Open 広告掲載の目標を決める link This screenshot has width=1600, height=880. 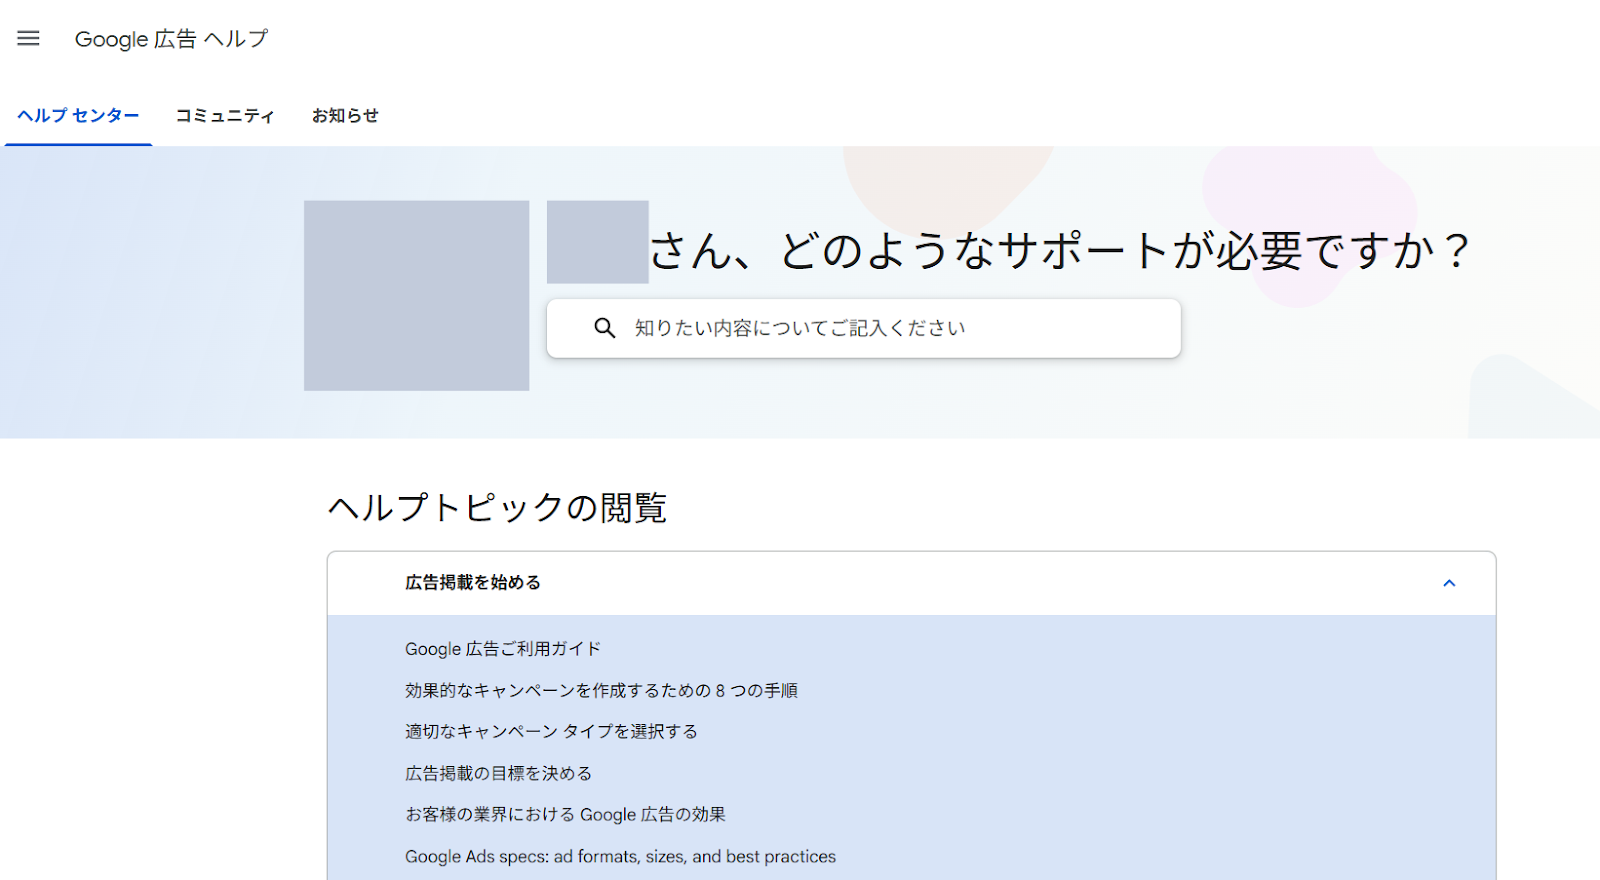498,774
